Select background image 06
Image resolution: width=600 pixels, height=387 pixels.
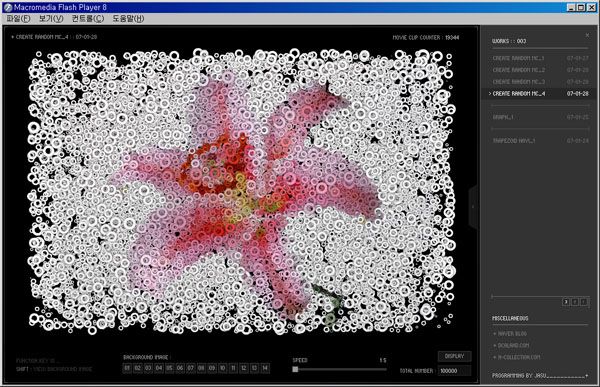180,368
